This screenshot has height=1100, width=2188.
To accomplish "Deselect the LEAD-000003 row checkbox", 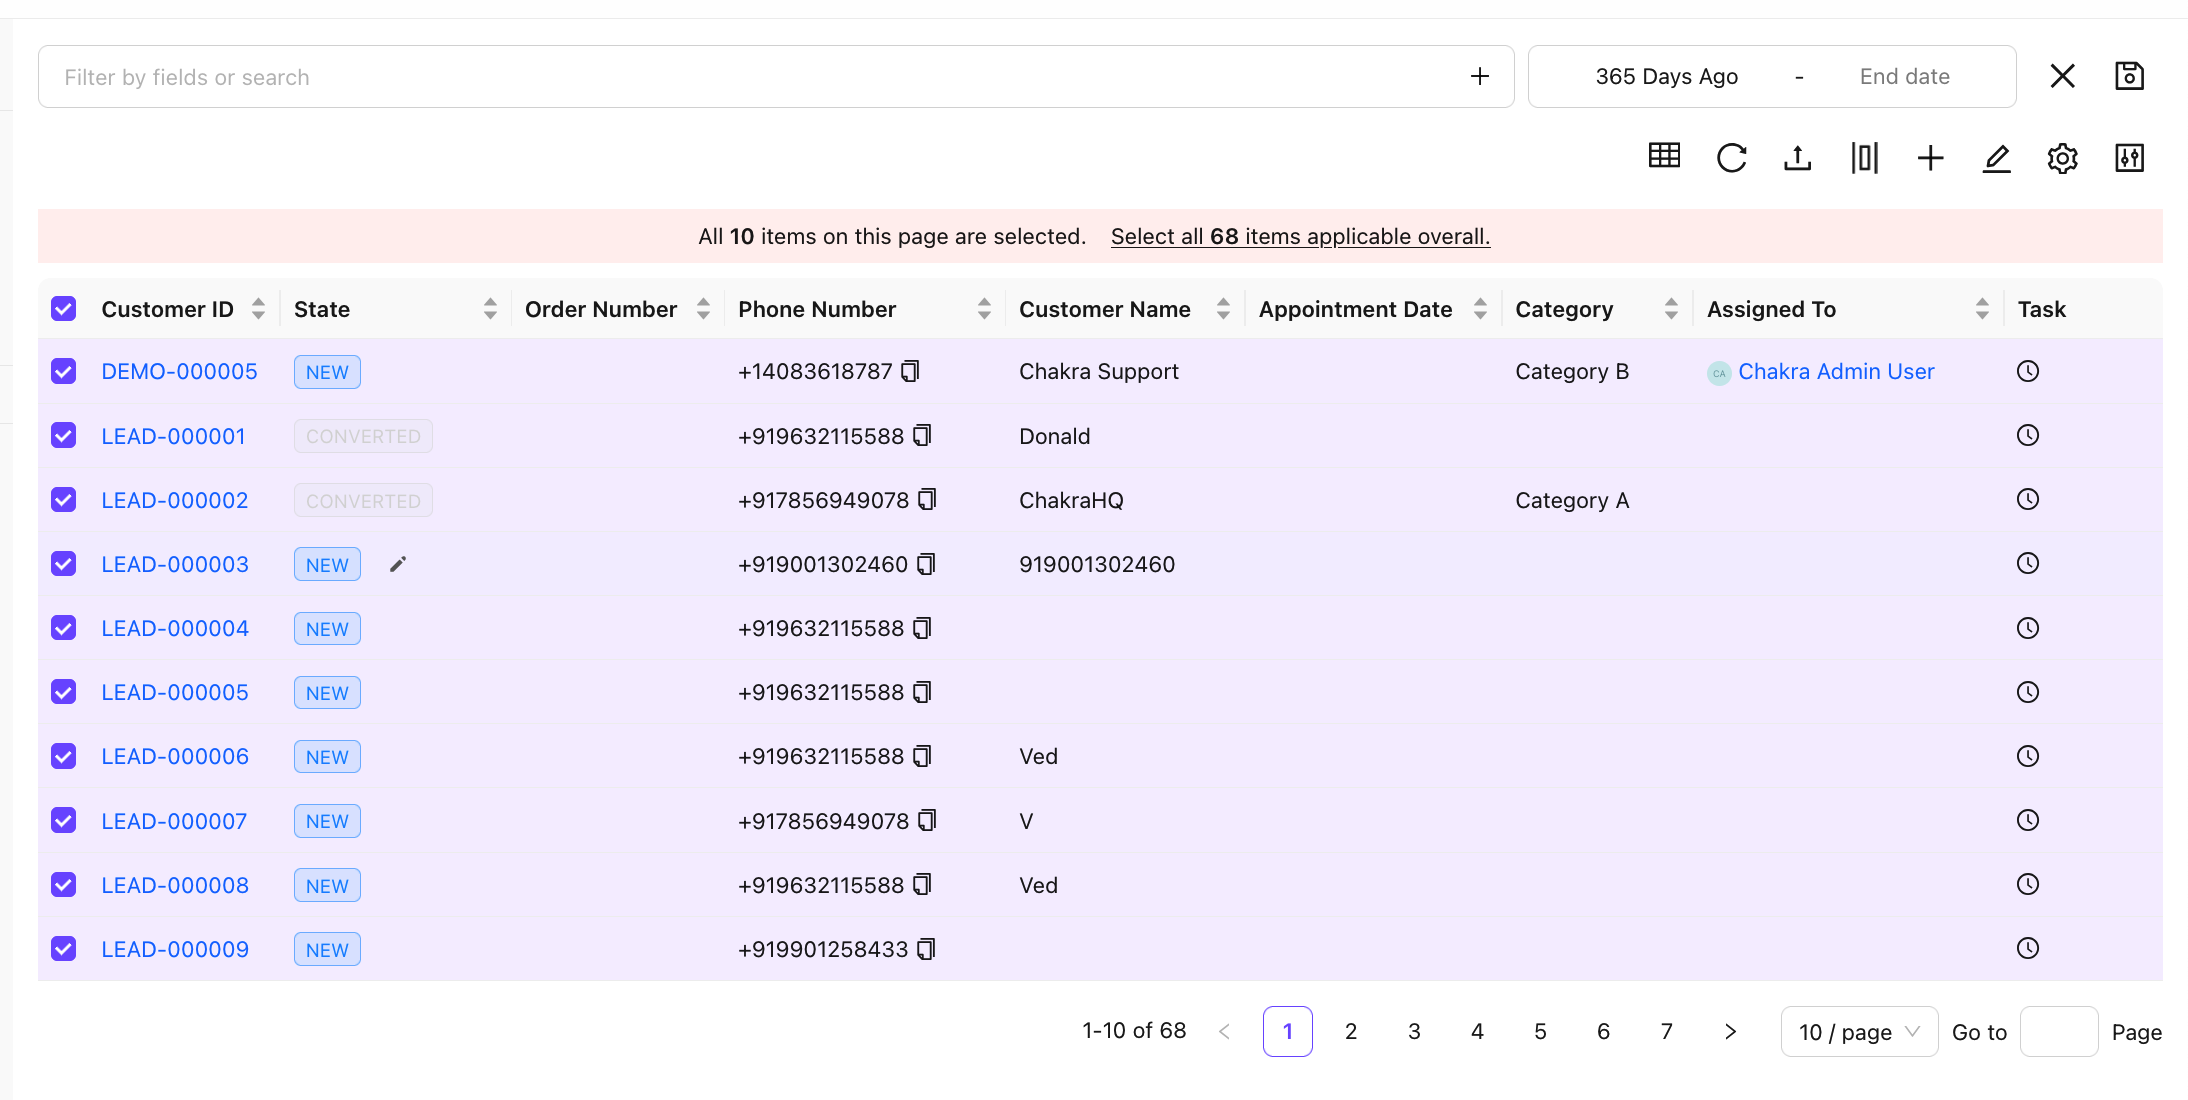I will [63, 564].
